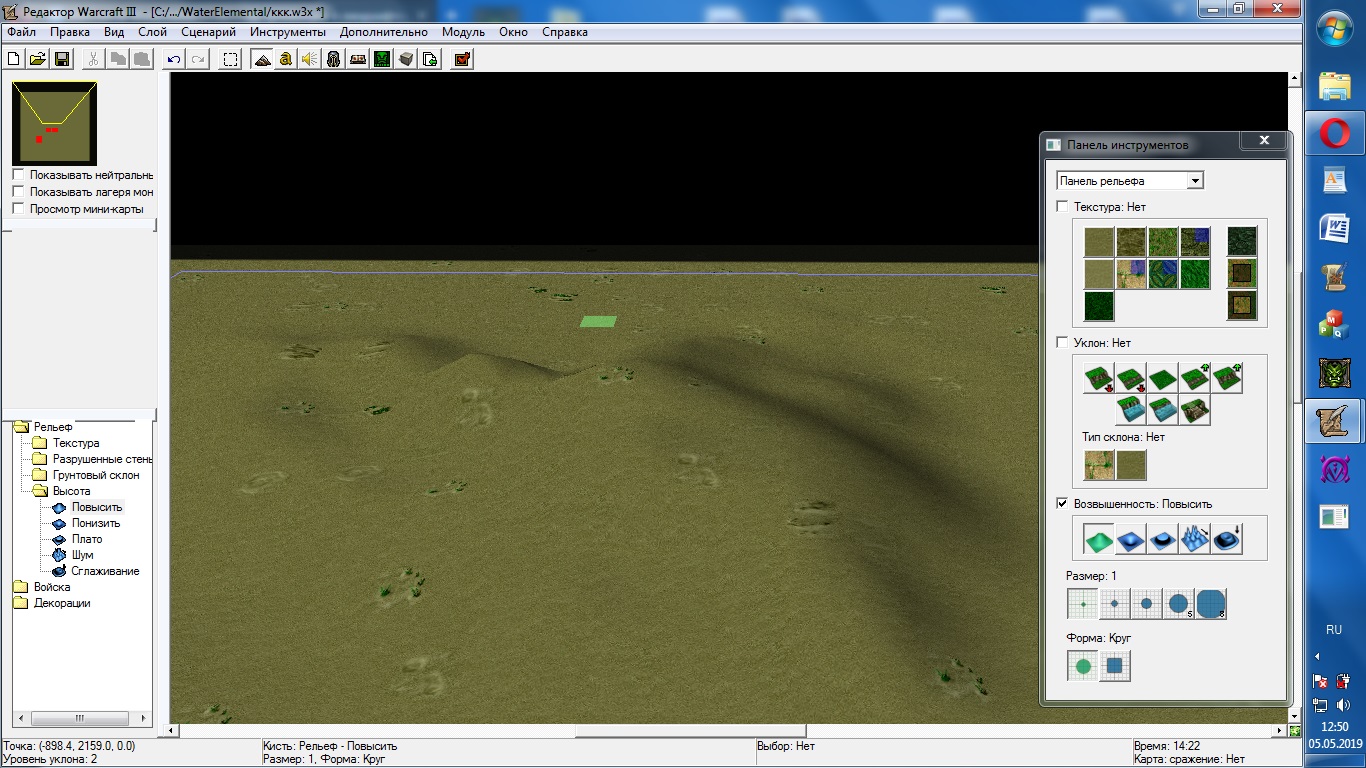
Task: Choose the second brush size button
Action: pyautogui.click(x=1115, y=603)
